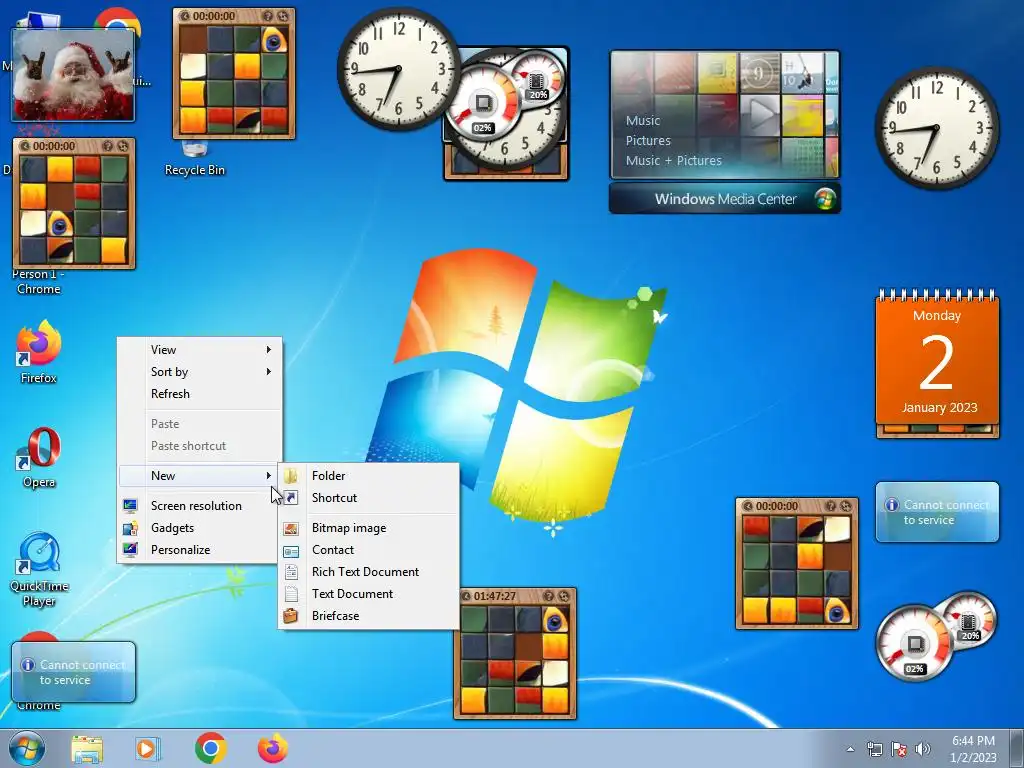Click the Monday 2 calendar gadget

click(x=937, y=358)
